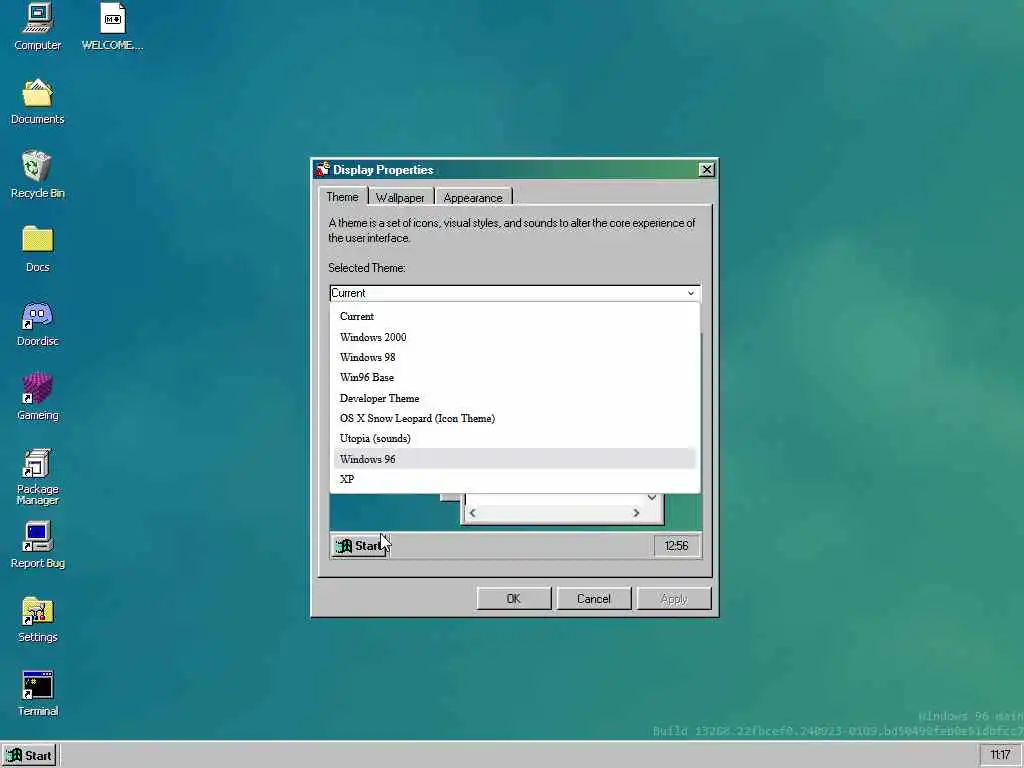The image size is (1024, 768).
Task: Choose Windows 96 theme option
Action: [515, 459]
